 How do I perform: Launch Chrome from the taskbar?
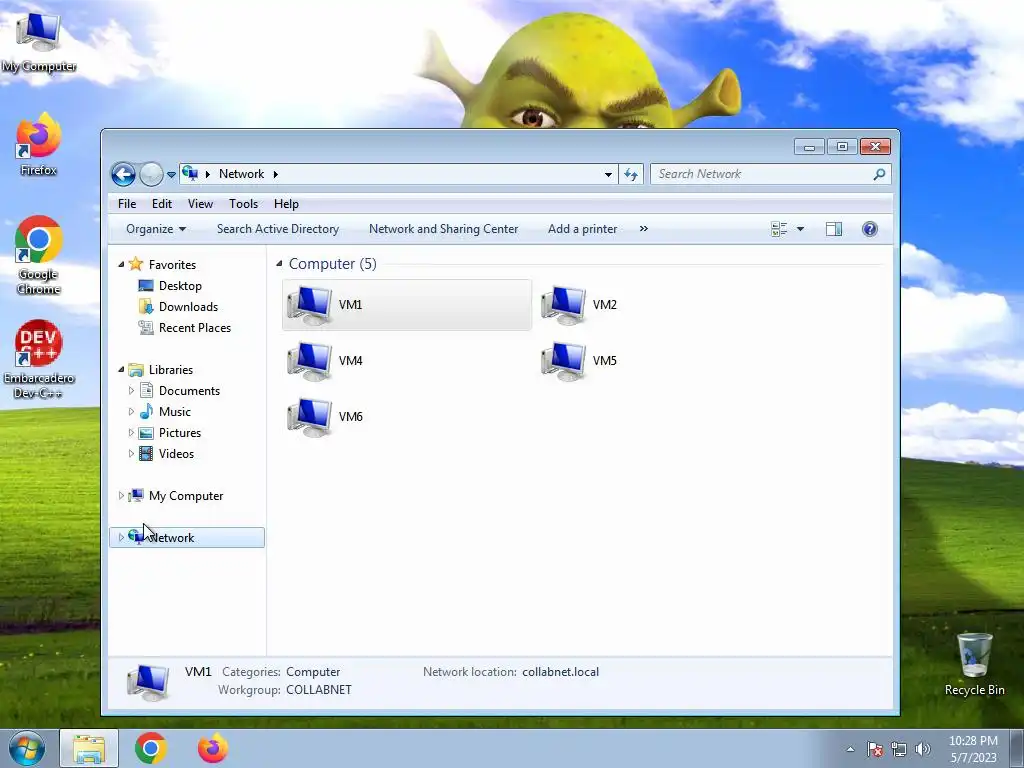(151, 748)
